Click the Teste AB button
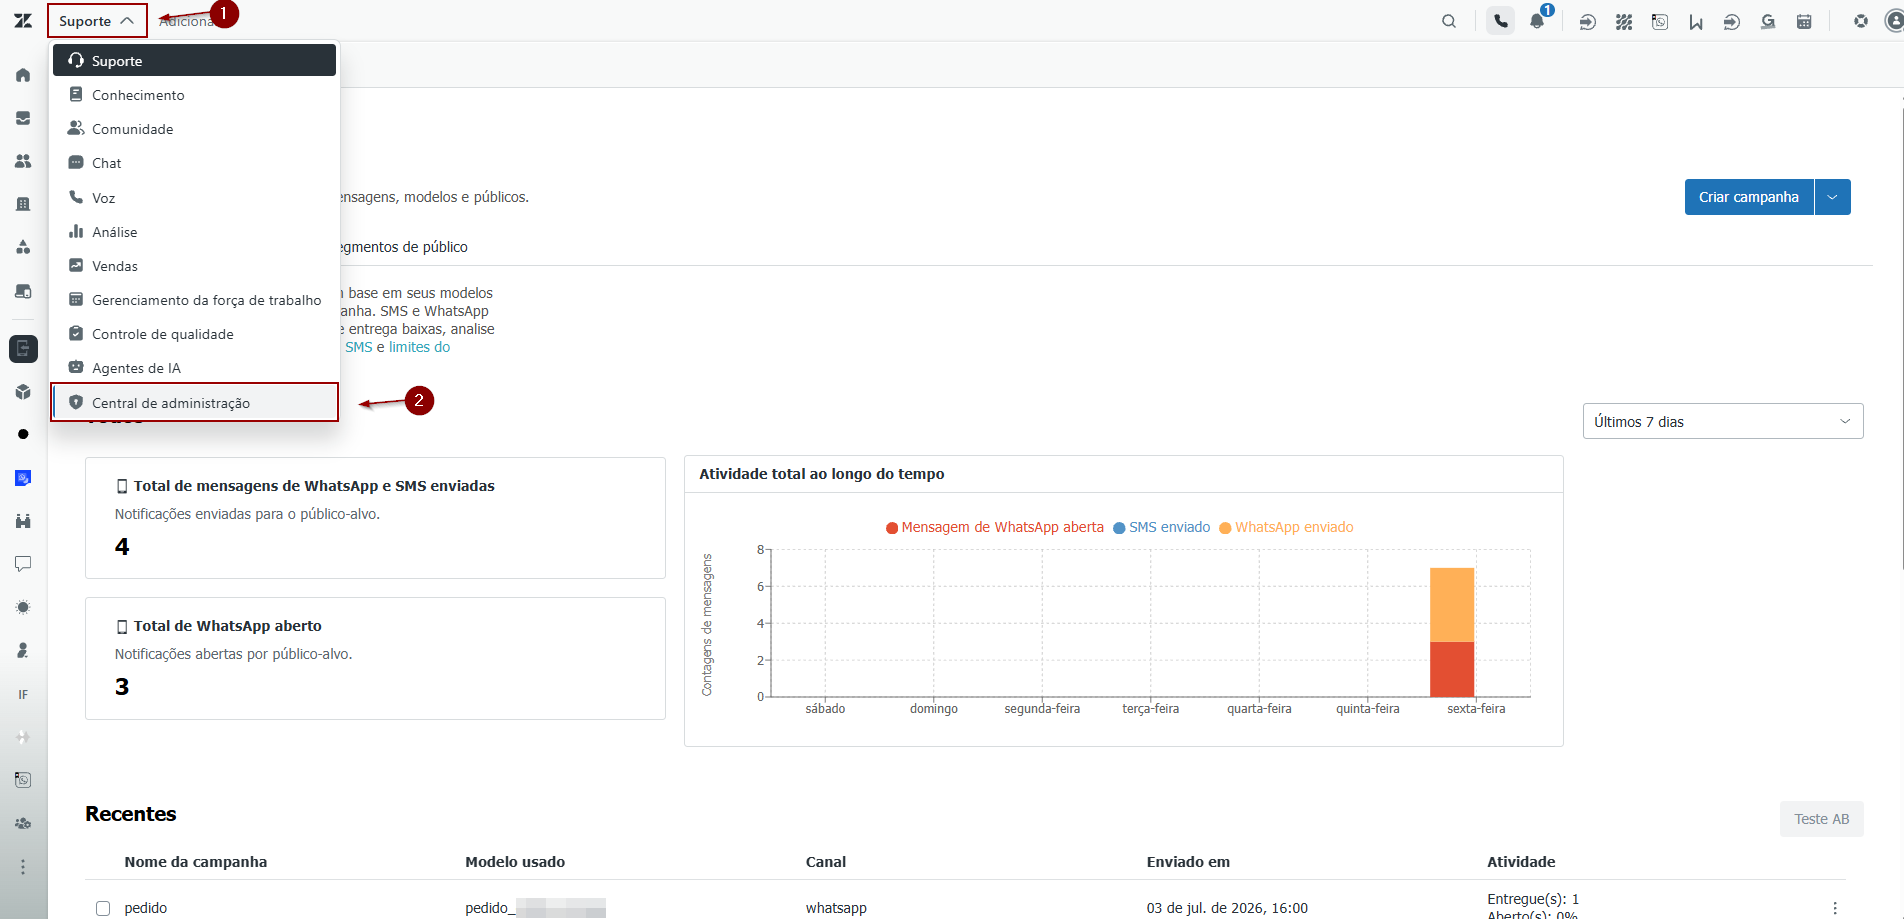 pos(1821,819)
